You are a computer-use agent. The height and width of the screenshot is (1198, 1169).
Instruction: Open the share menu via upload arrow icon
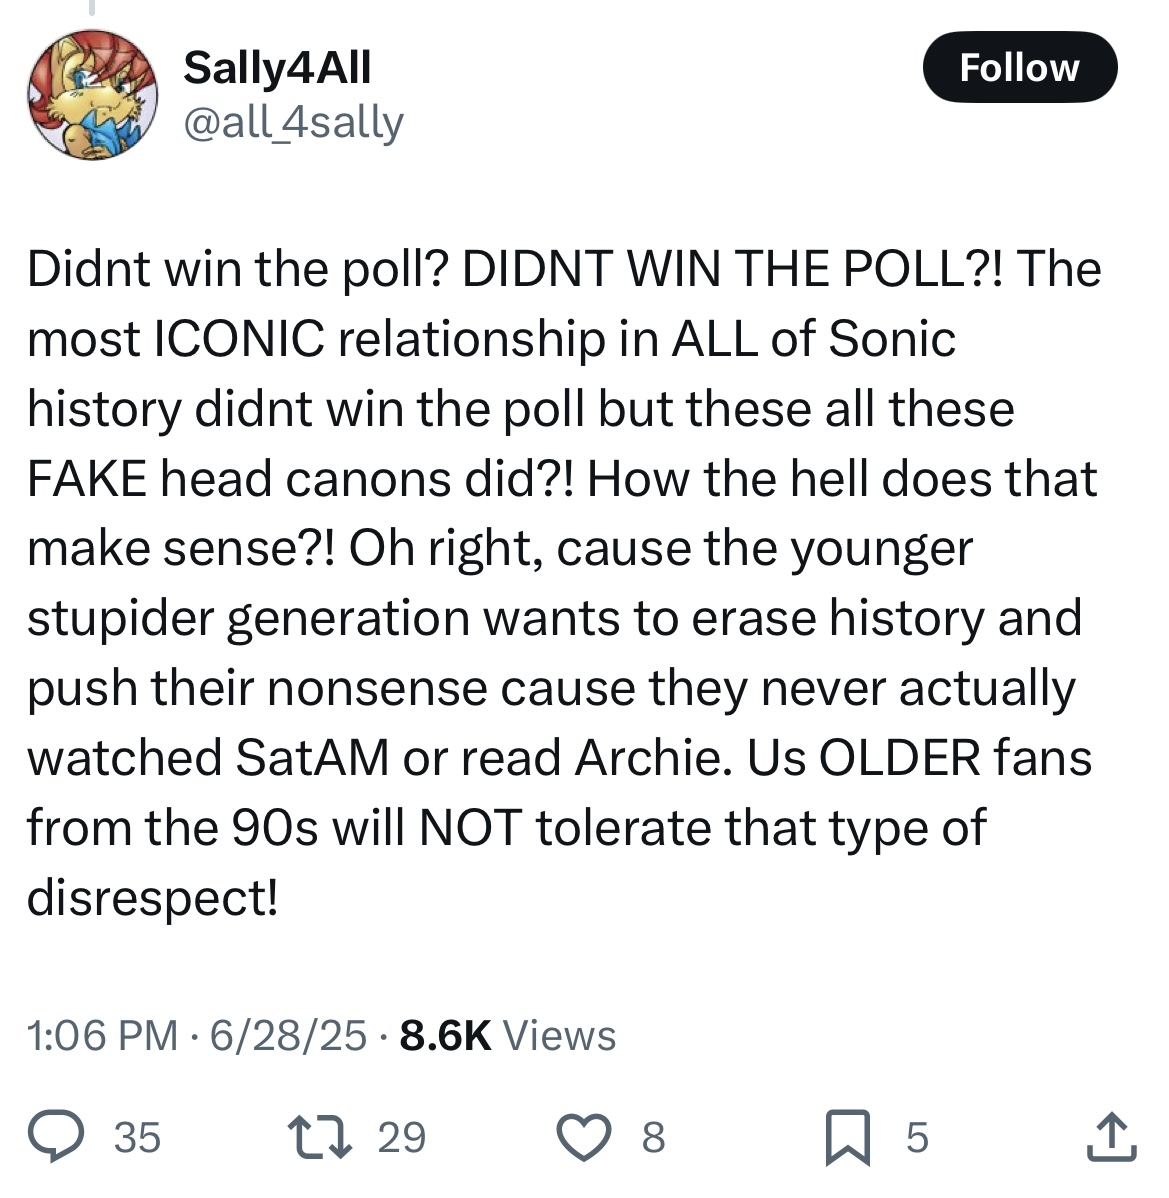(x=1111, y=1137)
